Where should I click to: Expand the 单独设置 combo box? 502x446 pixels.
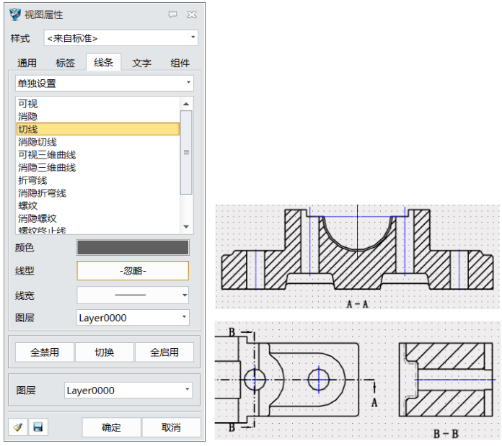104,83
